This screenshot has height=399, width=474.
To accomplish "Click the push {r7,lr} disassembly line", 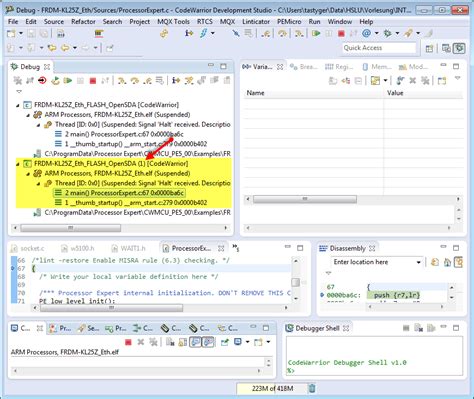I will [396, 295].
